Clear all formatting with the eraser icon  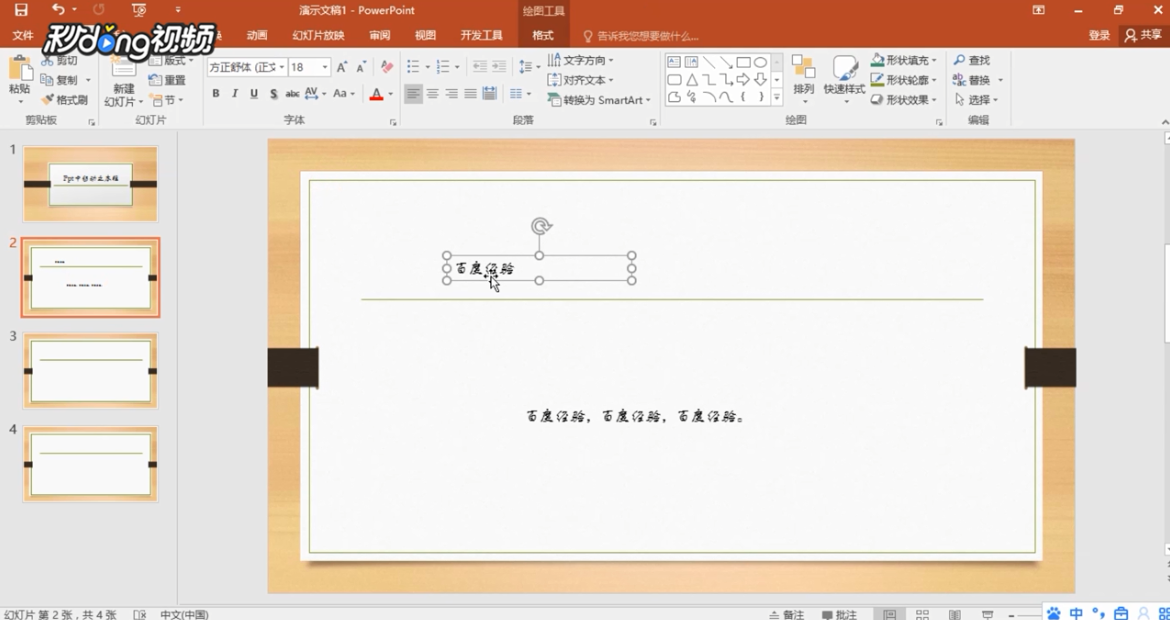[387, 67]
